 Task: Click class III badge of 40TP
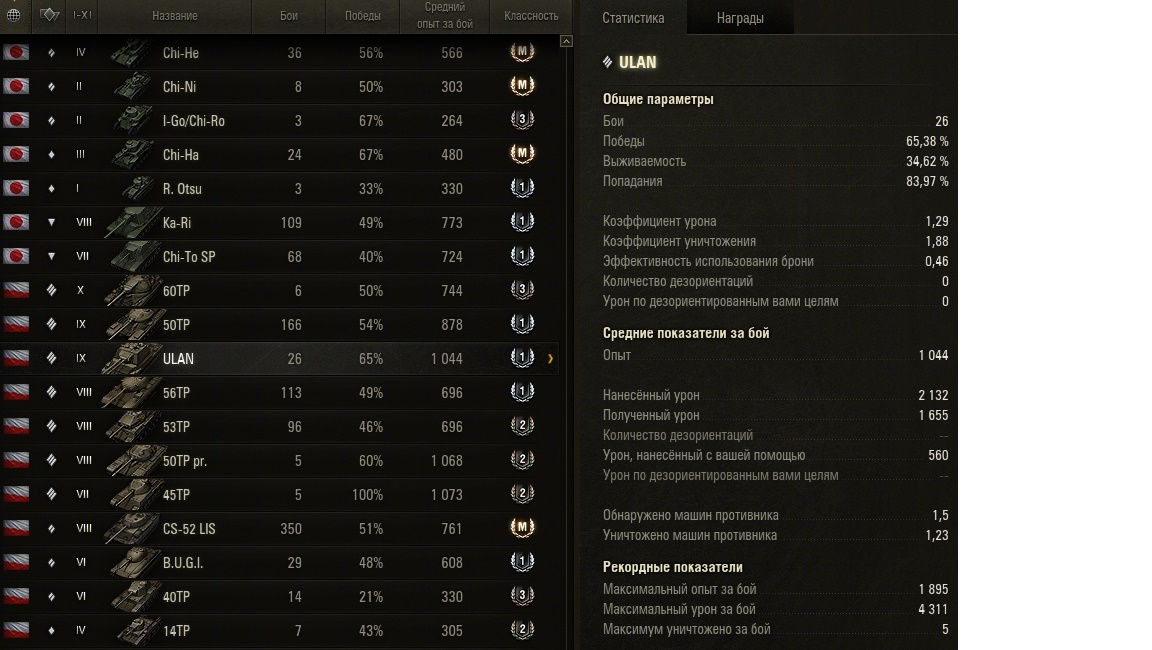[522, 596]
